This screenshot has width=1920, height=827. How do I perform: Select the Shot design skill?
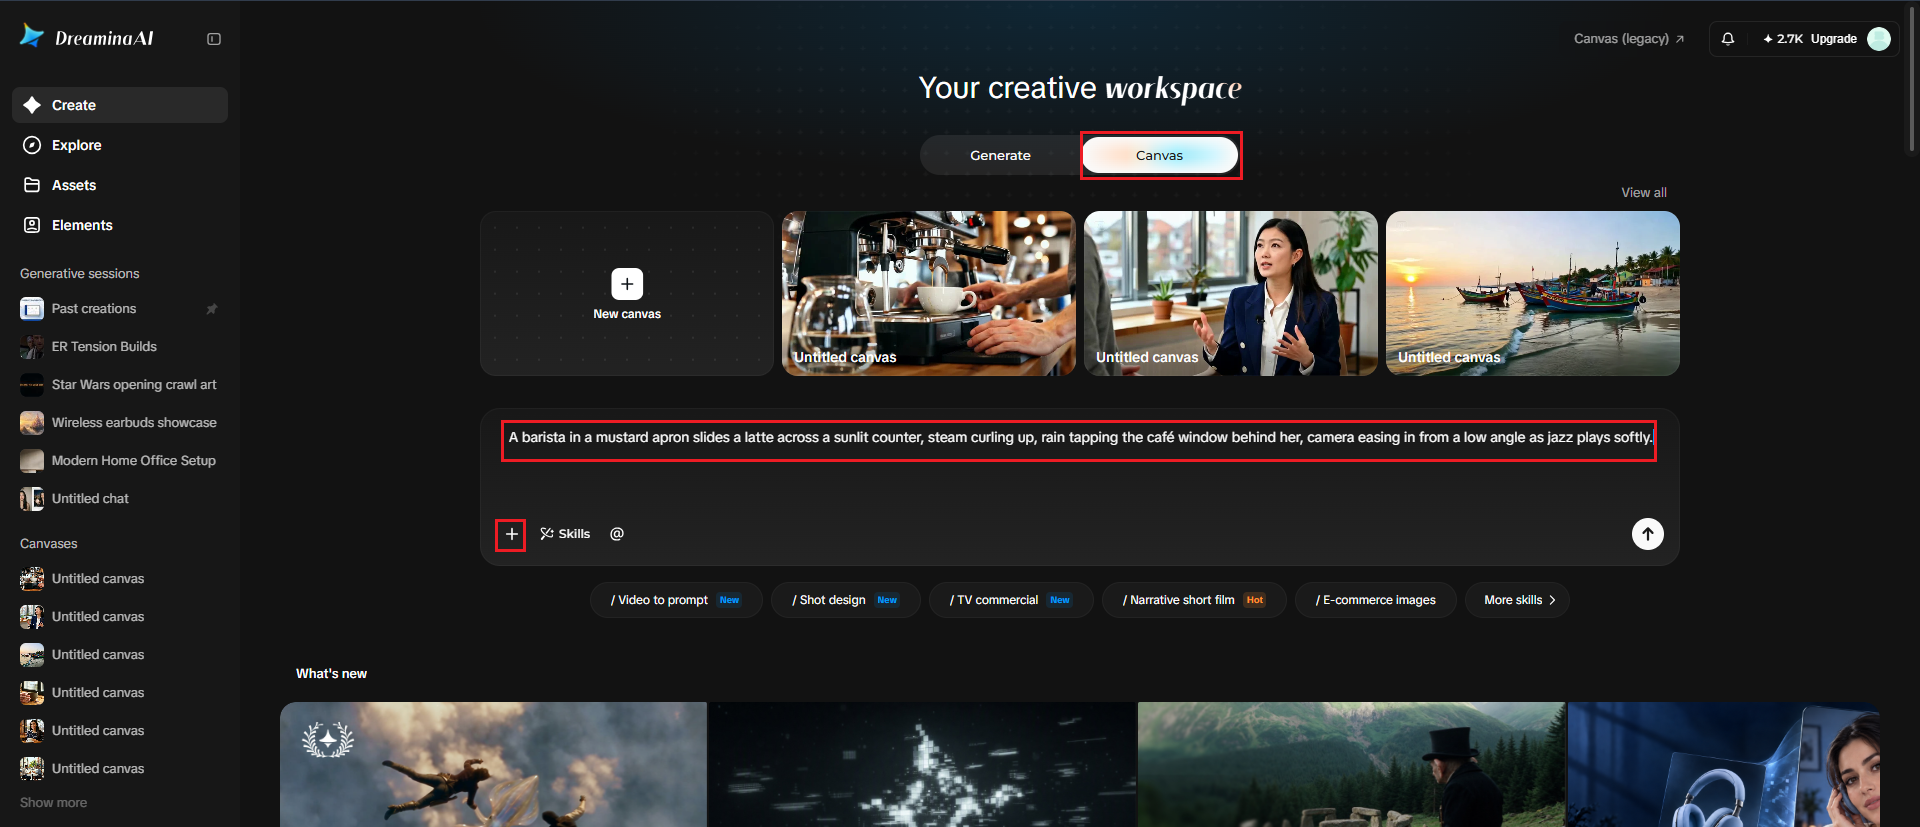point(845,600)
